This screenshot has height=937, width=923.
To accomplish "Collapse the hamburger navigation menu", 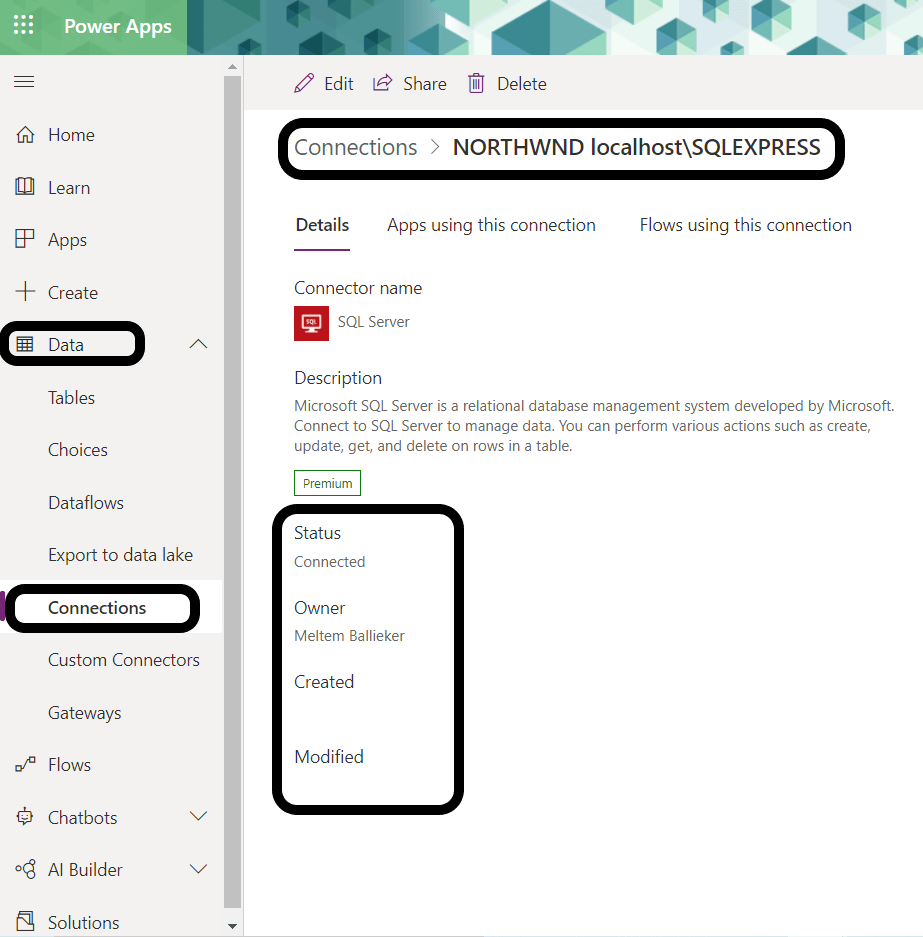I will [x=24, y=82].
